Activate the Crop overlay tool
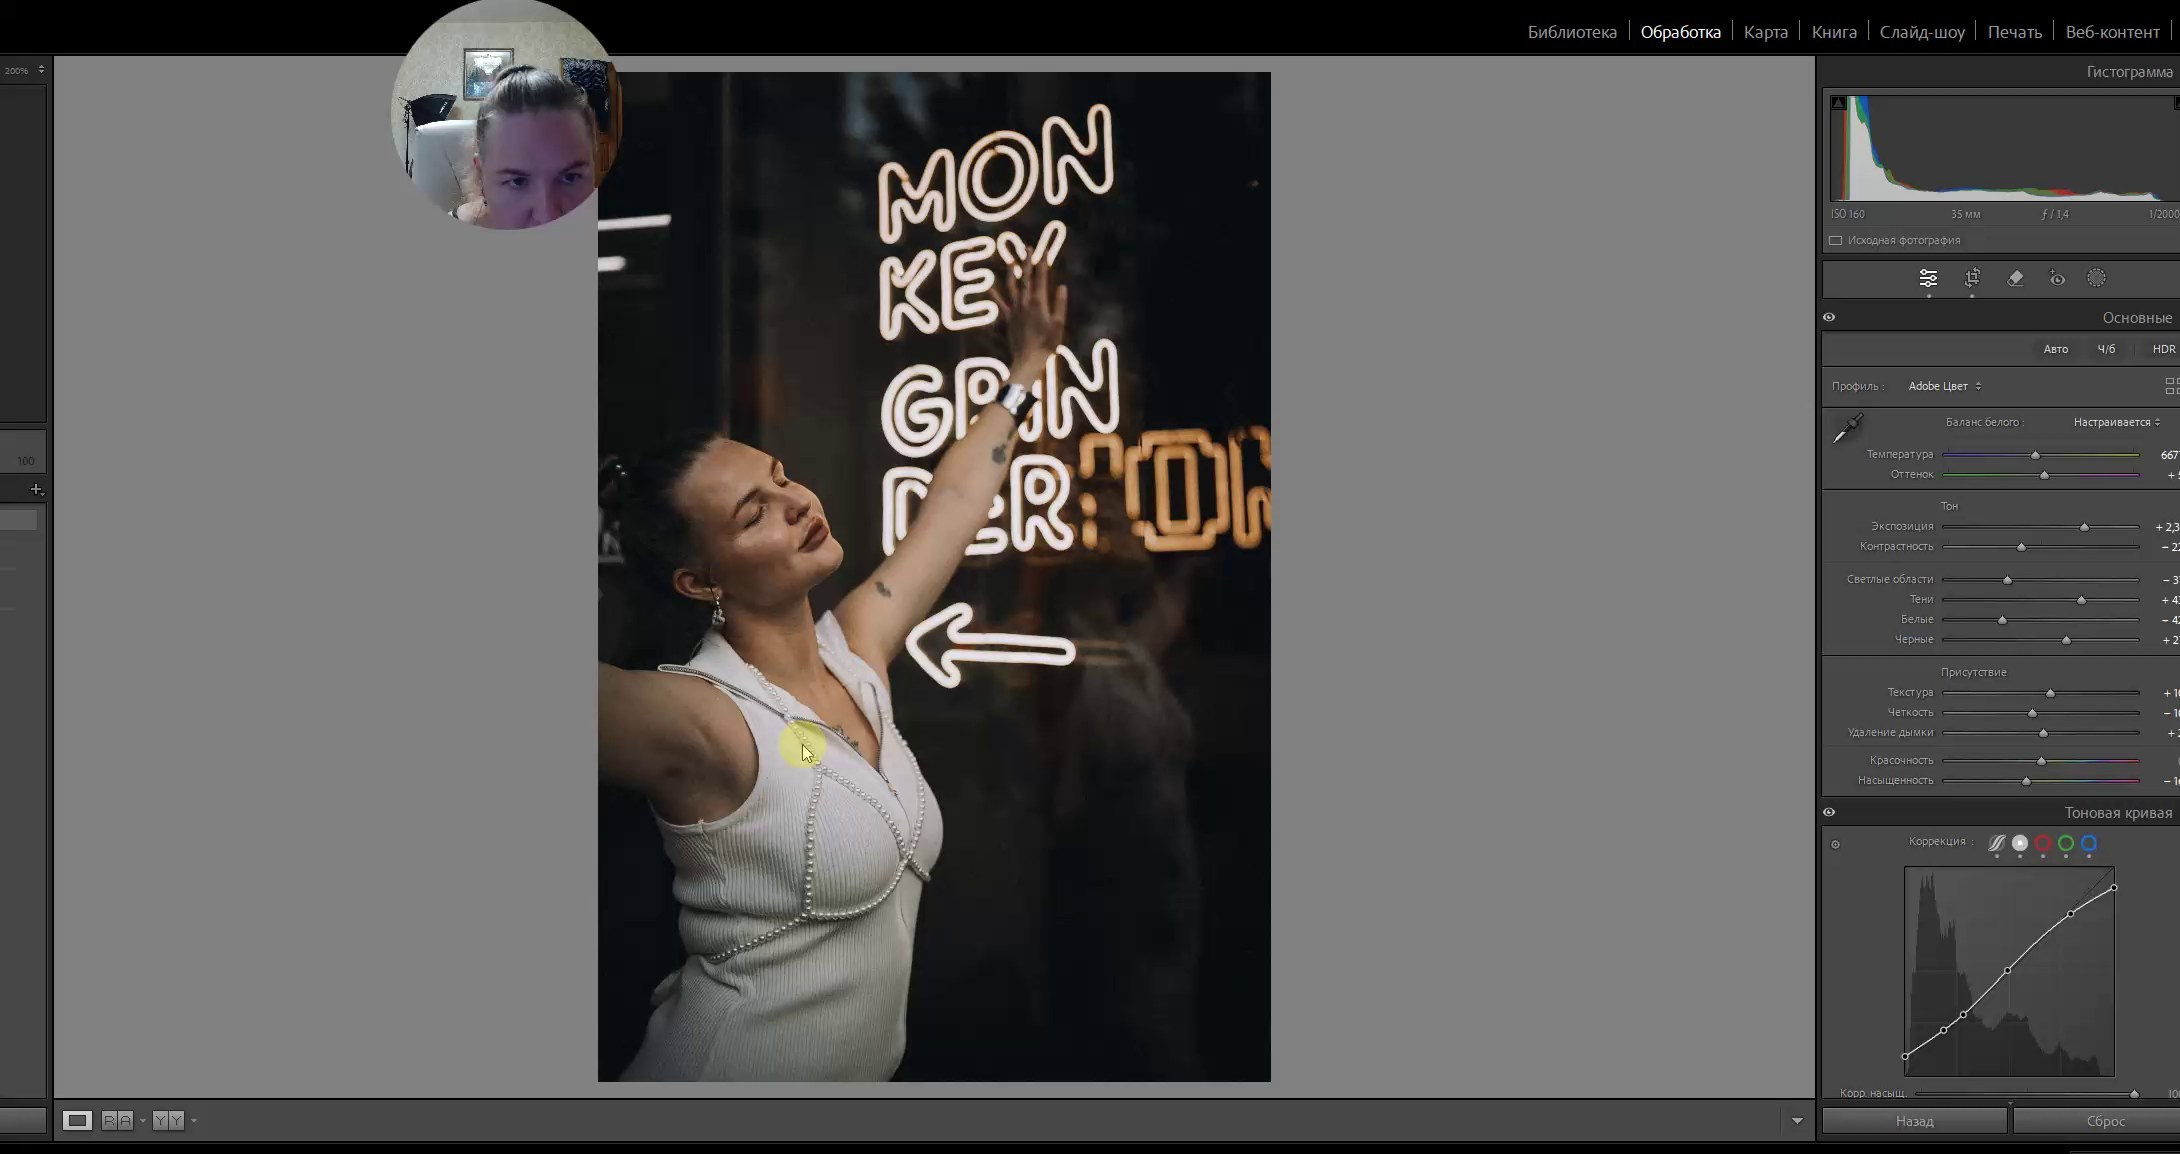The image size is (2180, 1154). pos(1972,278)
